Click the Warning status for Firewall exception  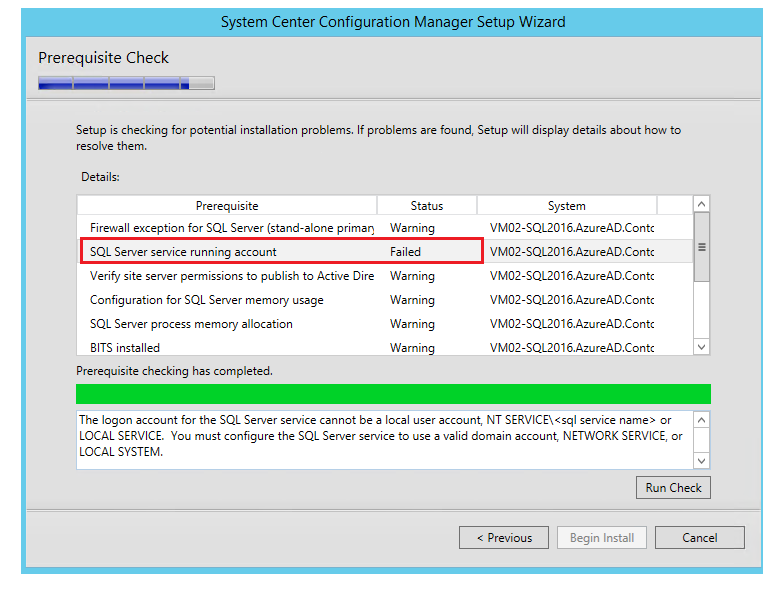(x=412, y=228)
